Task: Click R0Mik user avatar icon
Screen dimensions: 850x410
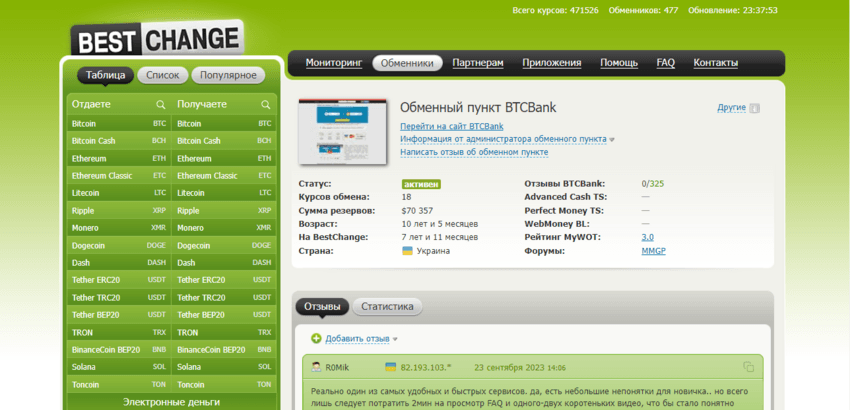Action: (316, 367)
